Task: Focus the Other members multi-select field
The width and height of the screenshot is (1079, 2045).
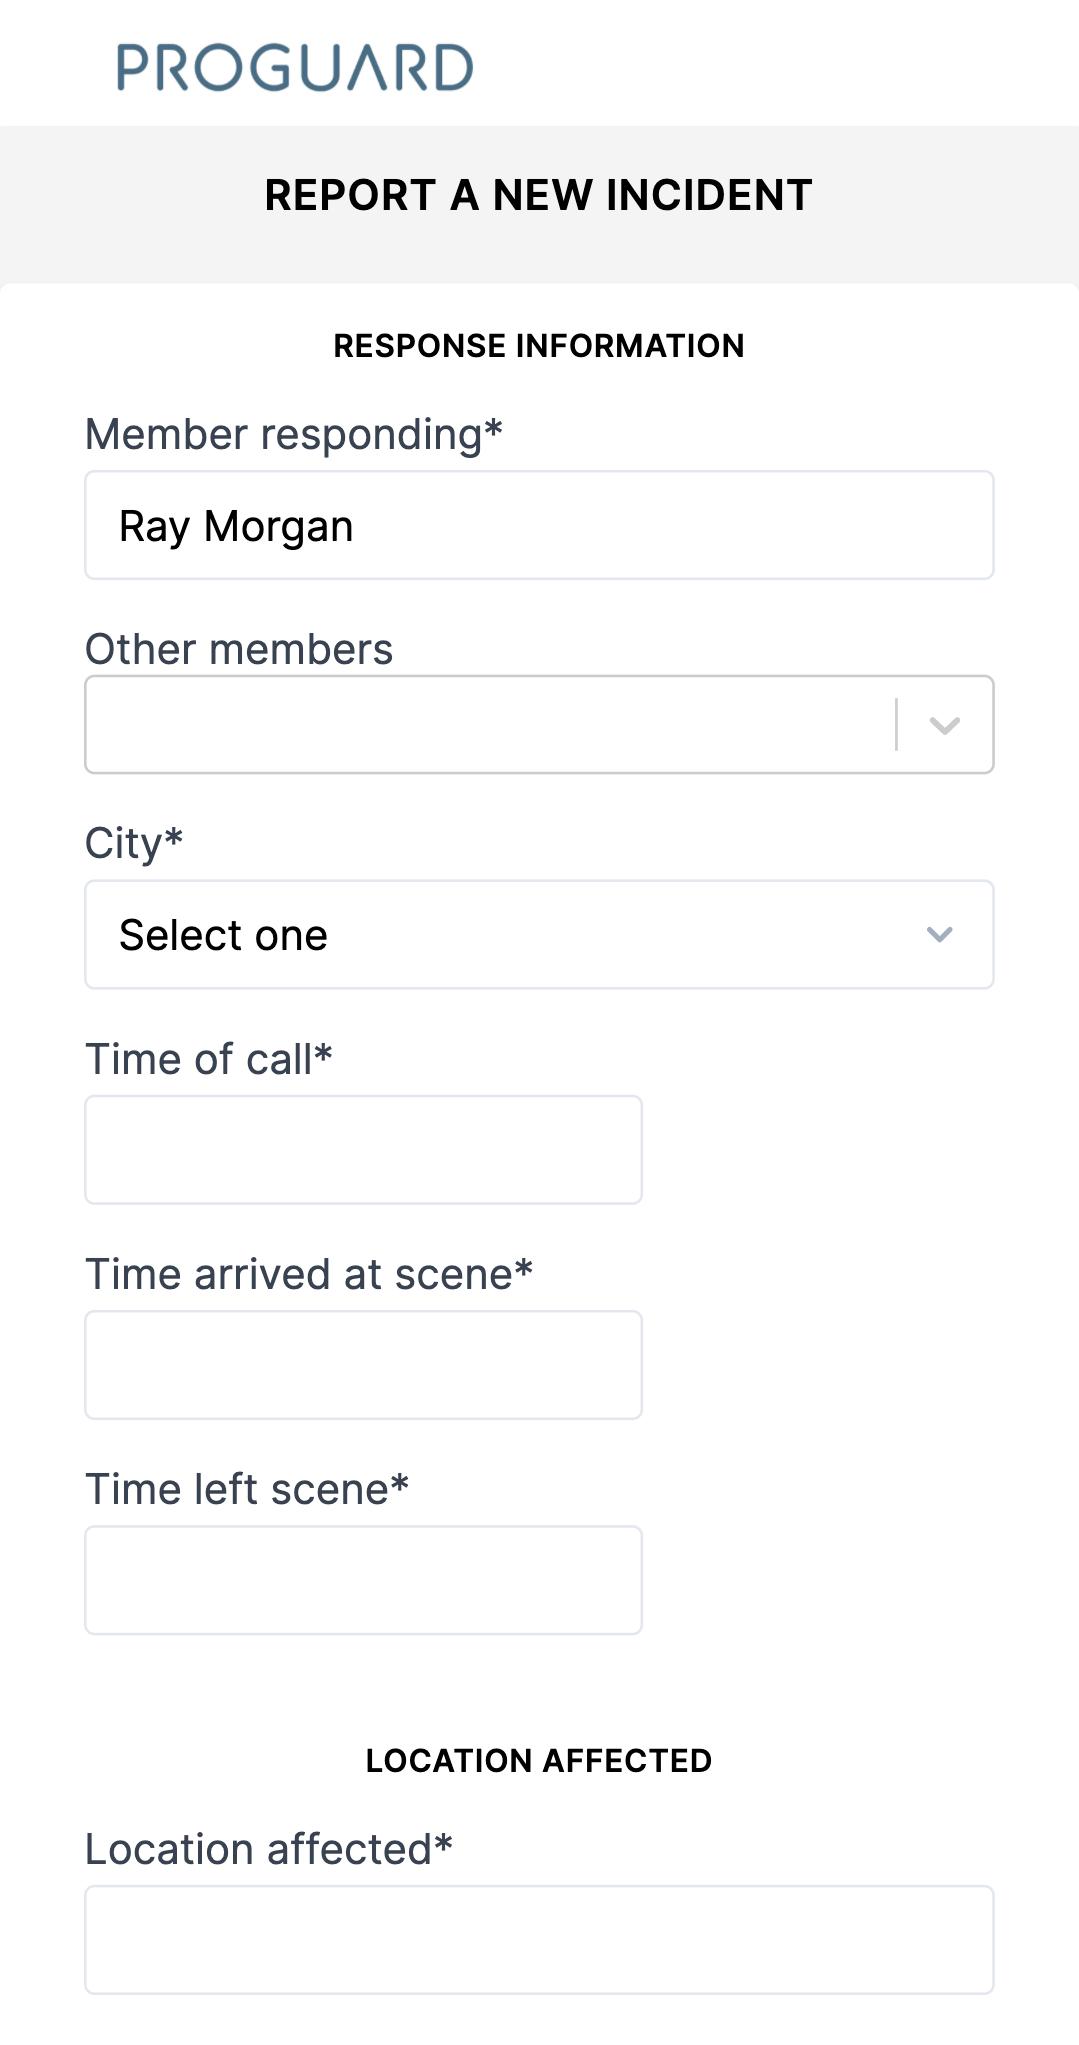Action: (x=539, y=724)
